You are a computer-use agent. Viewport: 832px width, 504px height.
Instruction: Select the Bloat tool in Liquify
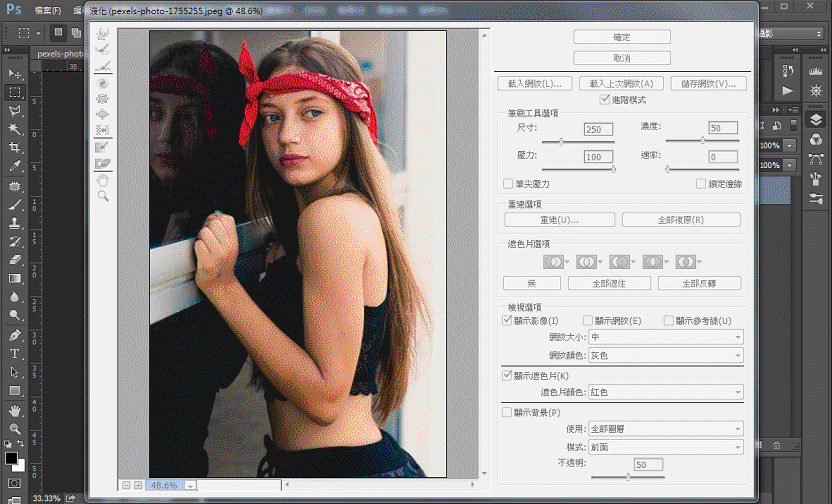tap(103, 114)
